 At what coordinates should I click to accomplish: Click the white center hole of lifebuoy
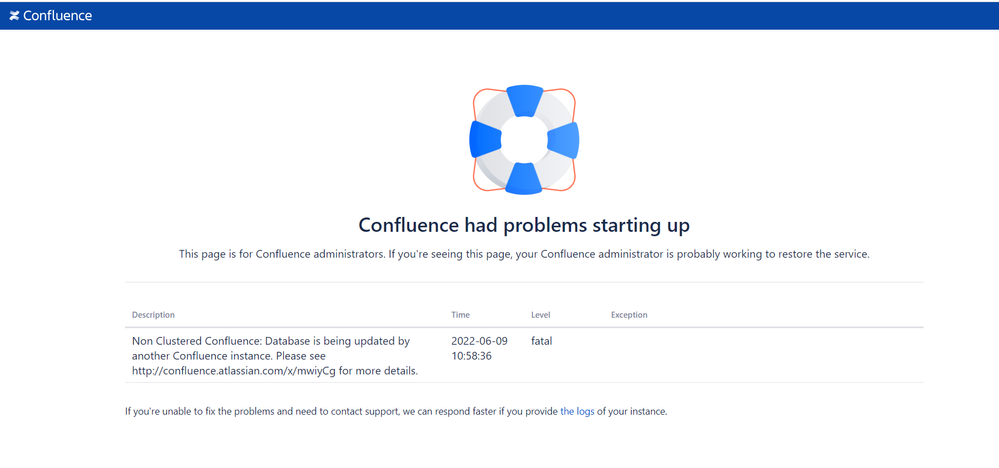(524, 139)
